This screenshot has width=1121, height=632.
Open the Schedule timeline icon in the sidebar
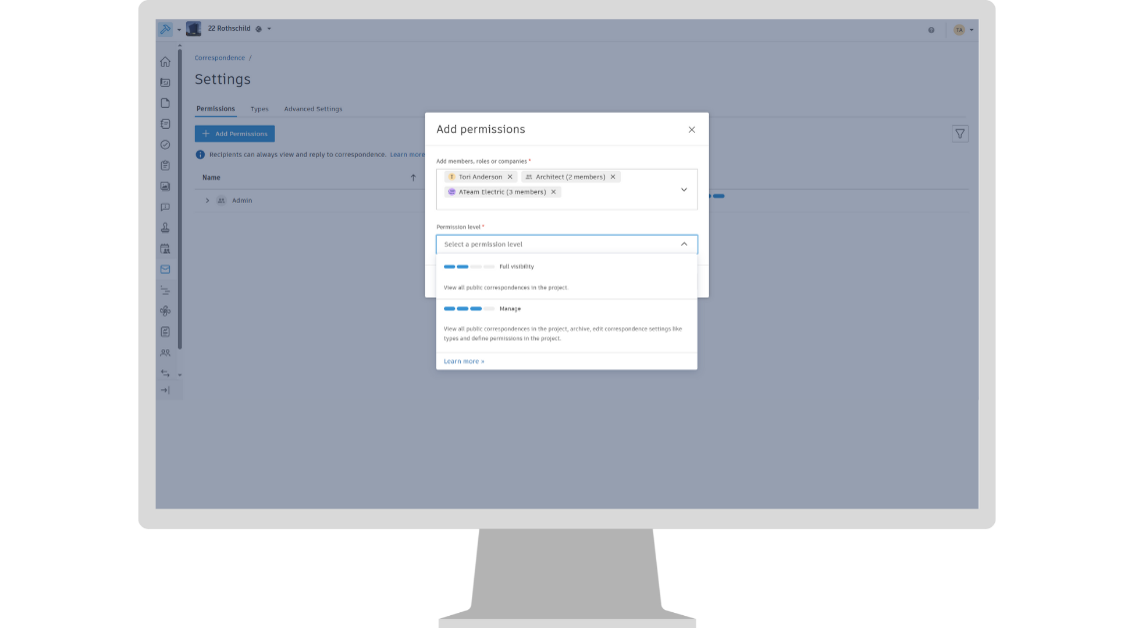(165, 290)
